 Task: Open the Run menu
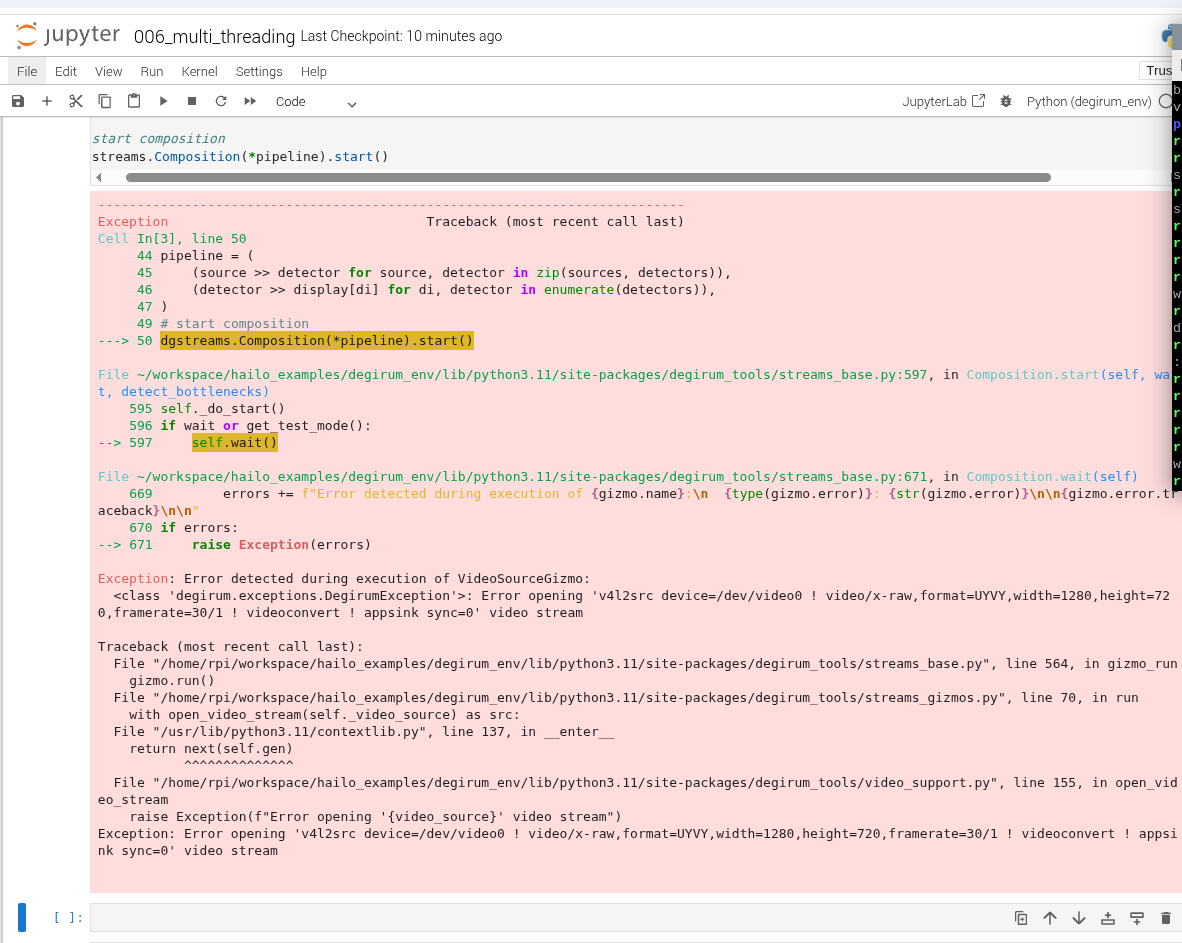coord(152,71)
